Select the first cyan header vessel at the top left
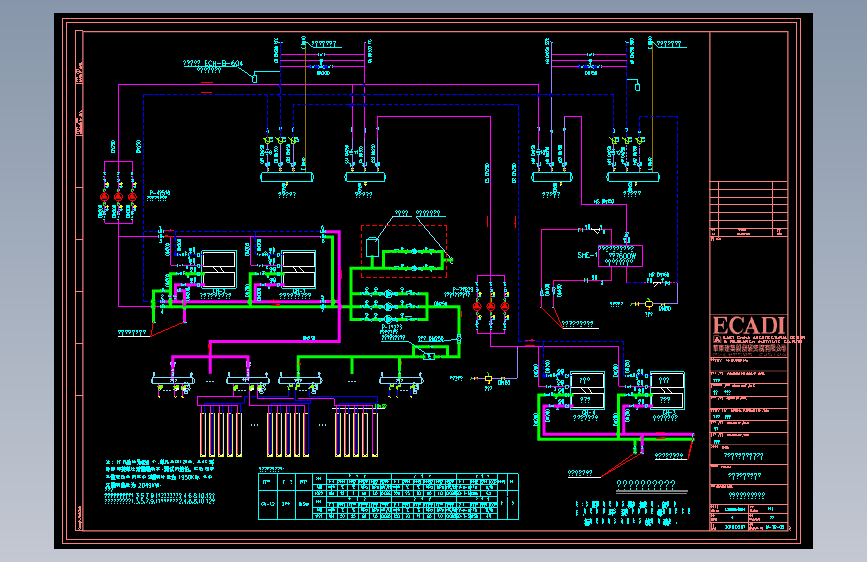867x562 pixels. coord(287,177)
